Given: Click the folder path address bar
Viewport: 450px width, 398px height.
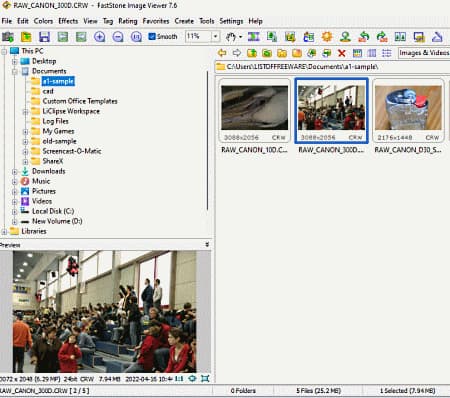Looking at the screenshot, I should click(x=332, y=67).
